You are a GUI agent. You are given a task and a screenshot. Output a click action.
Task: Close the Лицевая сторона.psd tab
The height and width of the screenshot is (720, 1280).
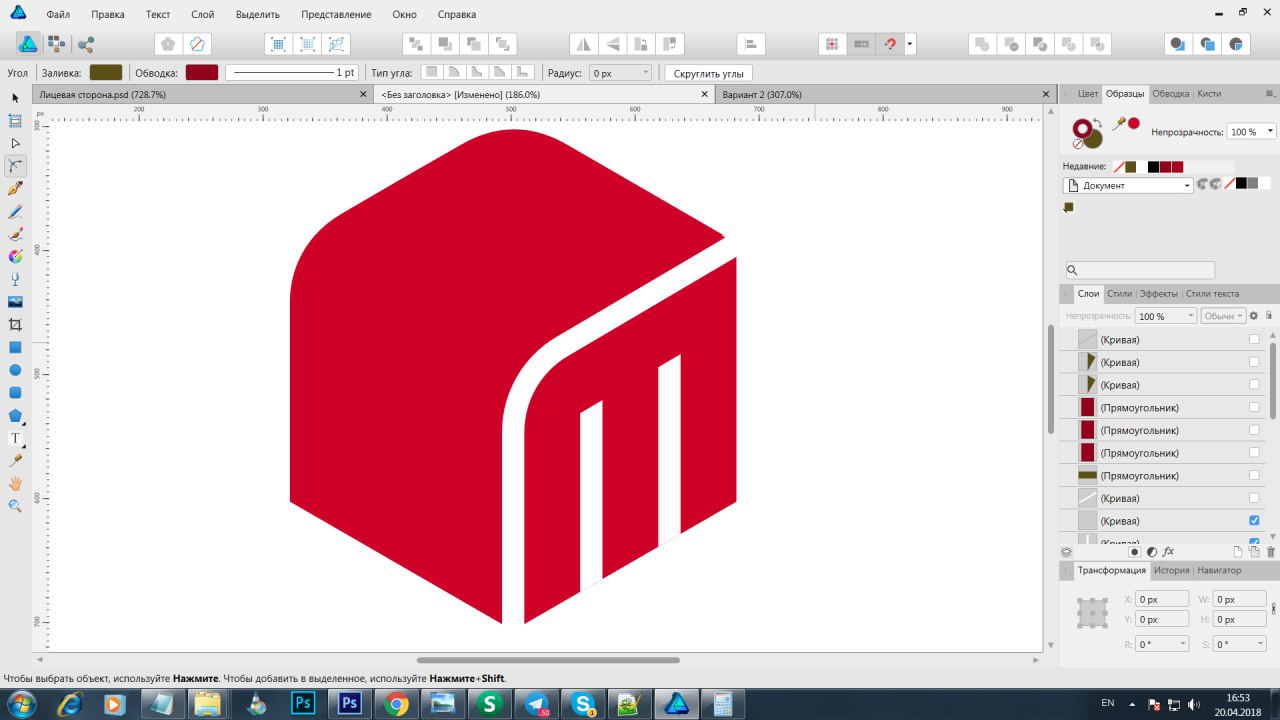click(363, 94)
